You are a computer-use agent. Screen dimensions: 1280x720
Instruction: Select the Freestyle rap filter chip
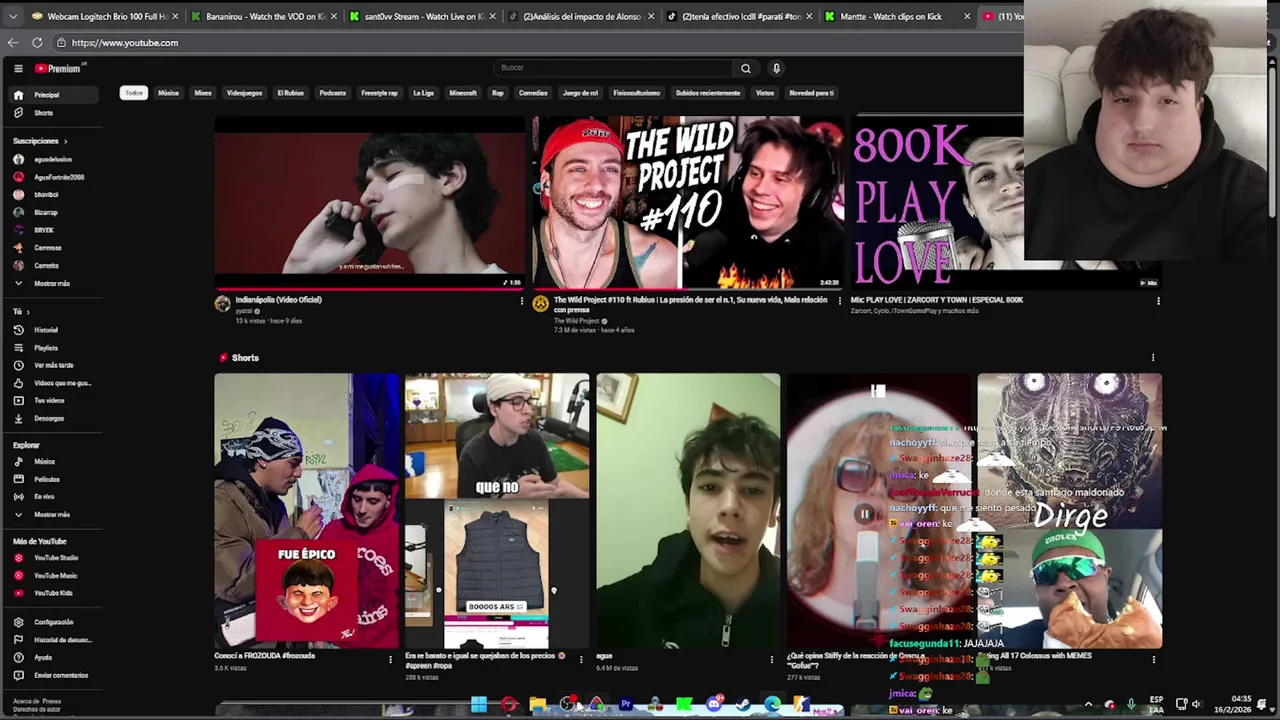pos(379,93)
